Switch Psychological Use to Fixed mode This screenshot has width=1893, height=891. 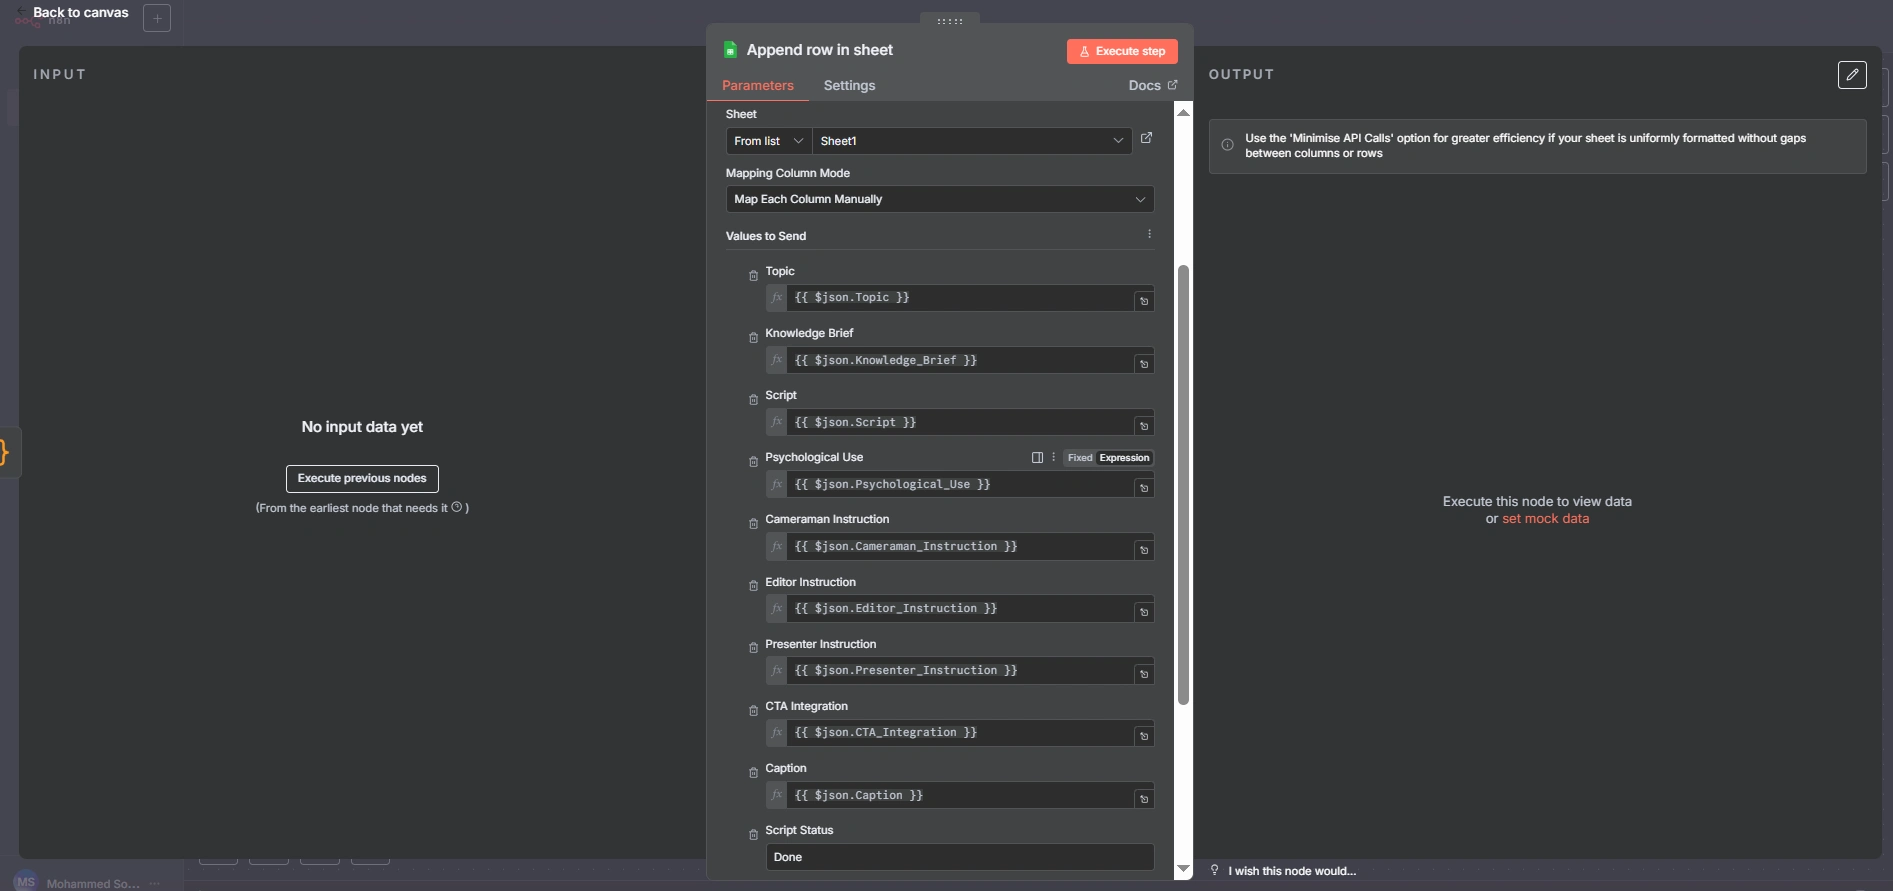pyautogui.click(x=1080, y=458)
